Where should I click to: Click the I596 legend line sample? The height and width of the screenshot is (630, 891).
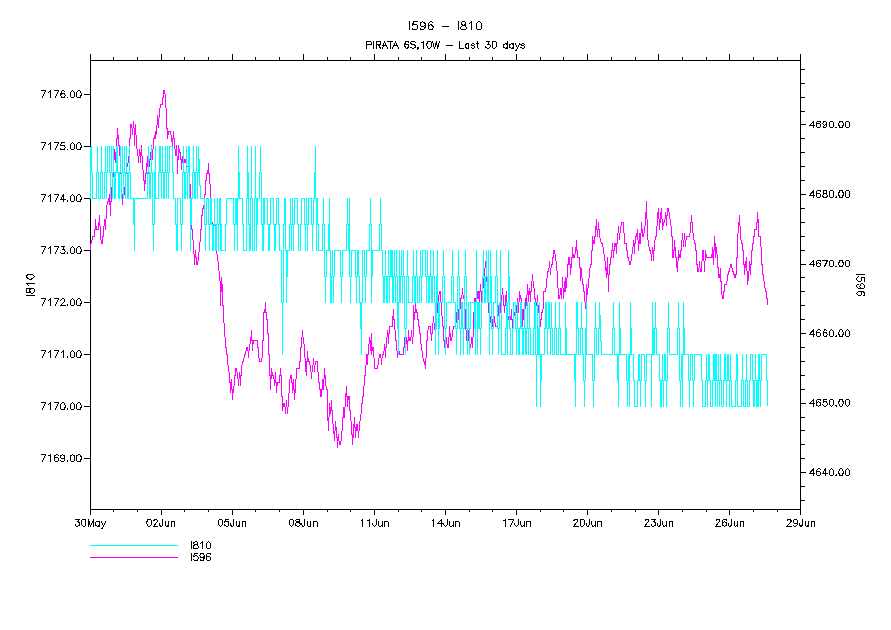132,557
